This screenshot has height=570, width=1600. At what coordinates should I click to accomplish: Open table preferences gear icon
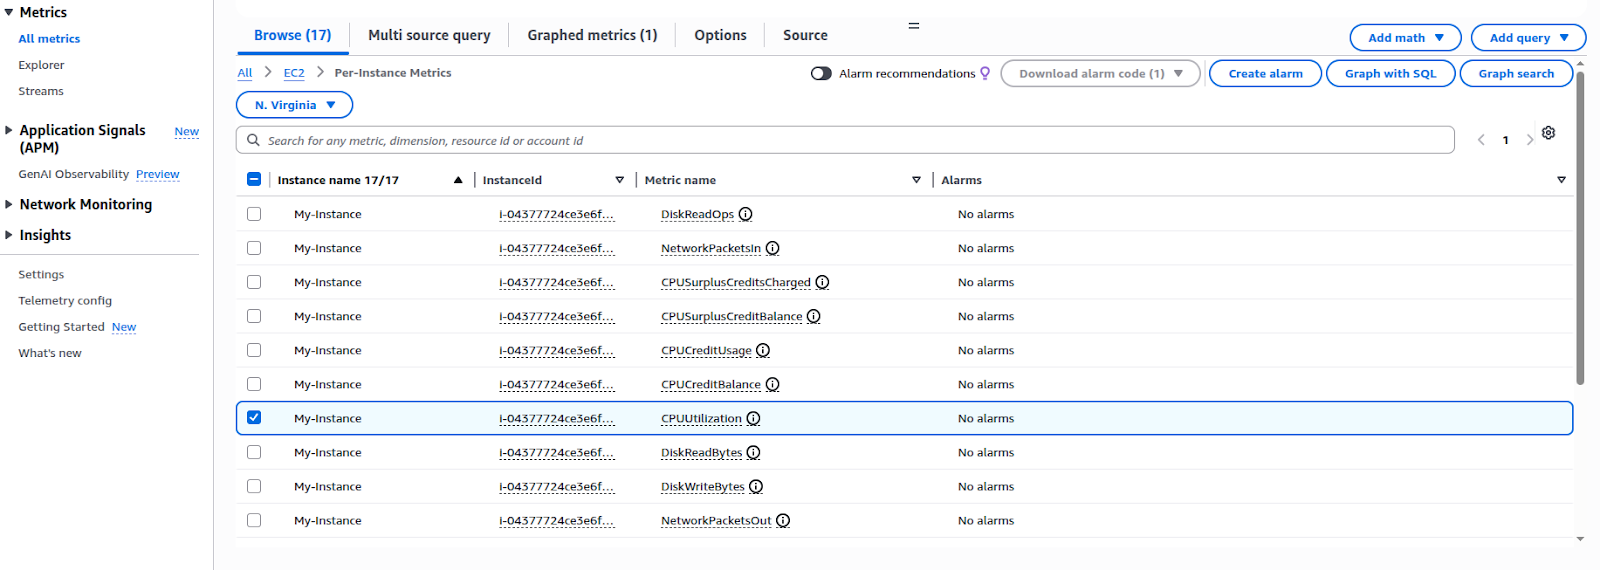point(1548,133)
